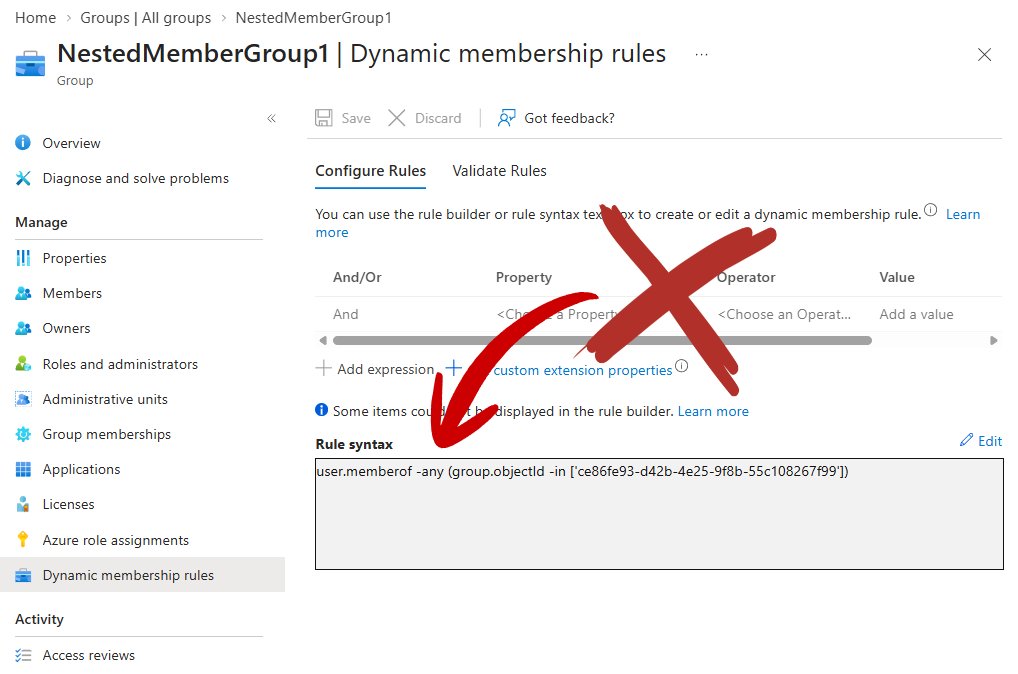
Task: Open the Got feedback? link
Action: [569, 118]
